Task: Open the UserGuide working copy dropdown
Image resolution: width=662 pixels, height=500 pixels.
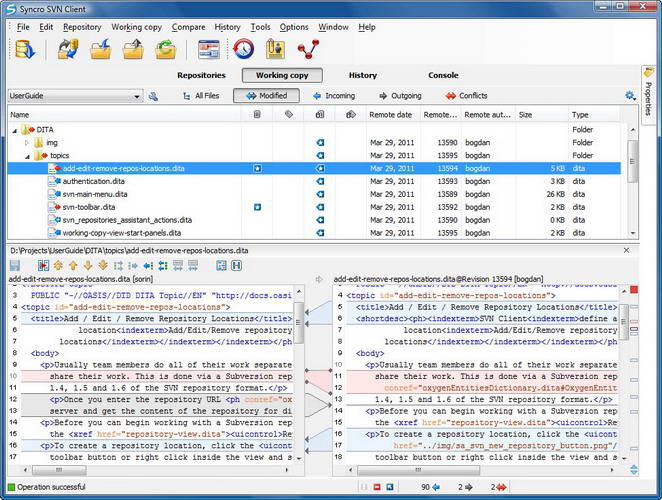Action: (136, 96)
